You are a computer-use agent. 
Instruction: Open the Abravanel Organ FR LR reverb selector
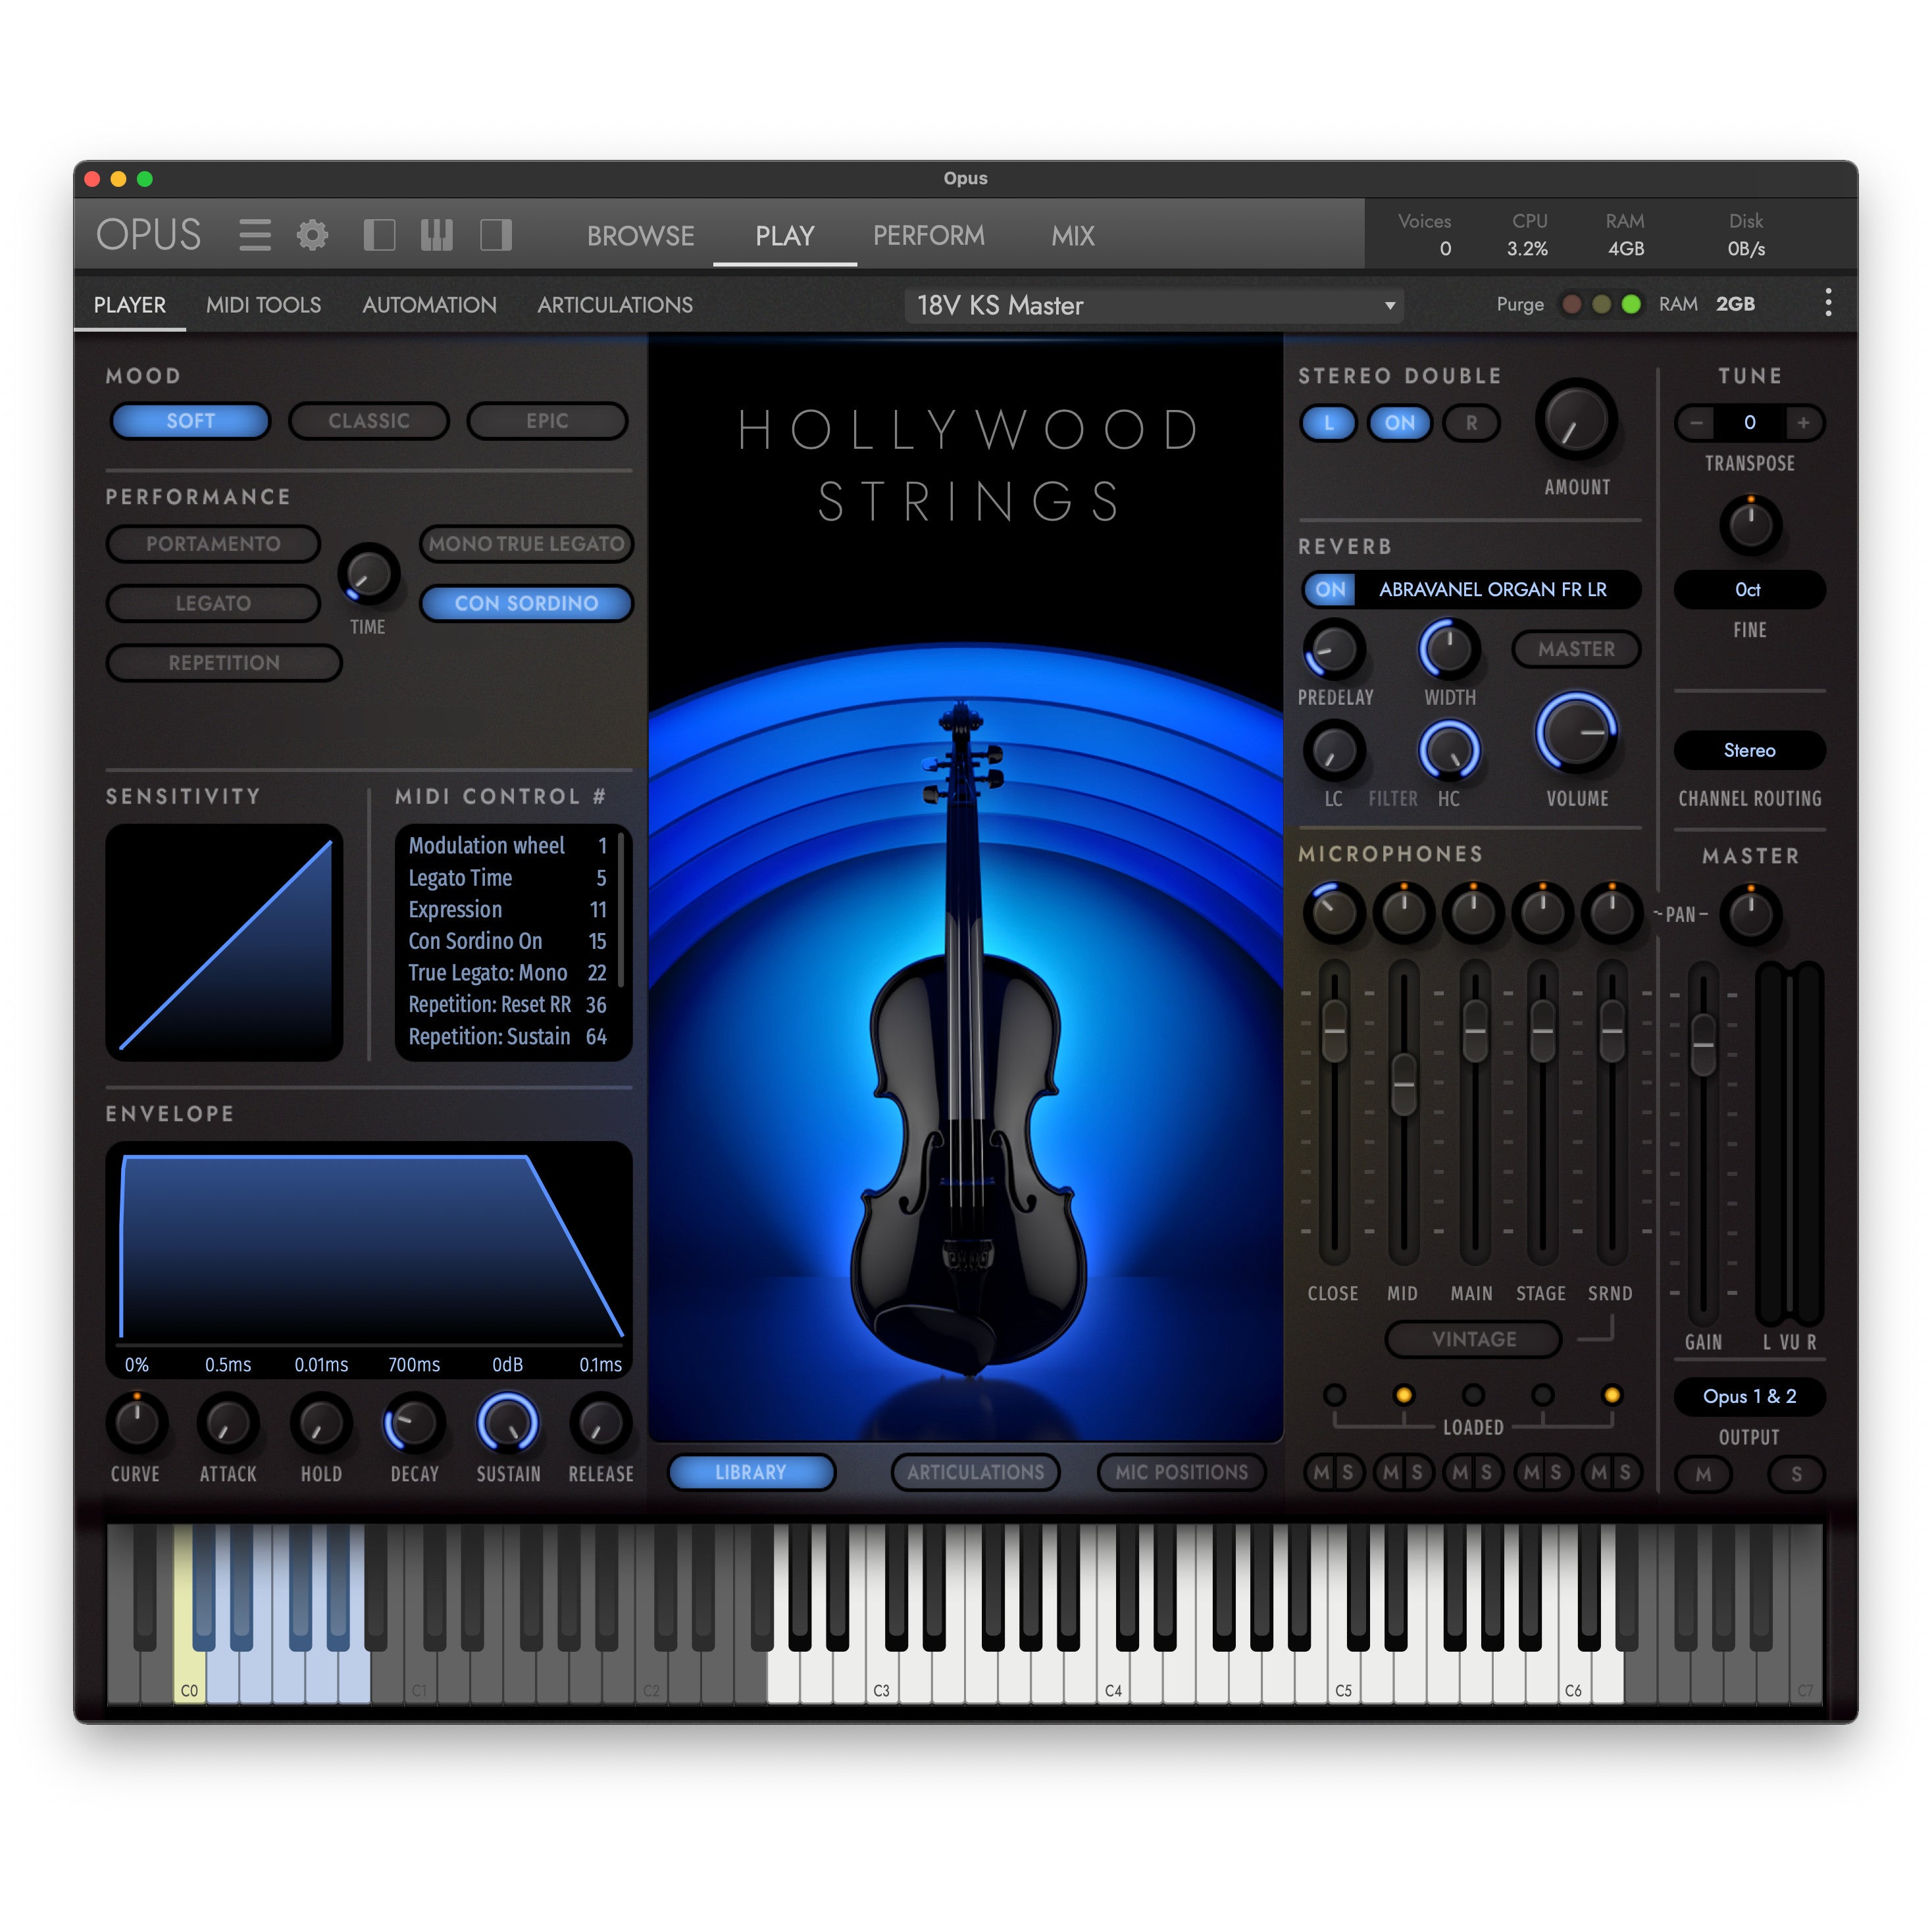(1494, 589)
